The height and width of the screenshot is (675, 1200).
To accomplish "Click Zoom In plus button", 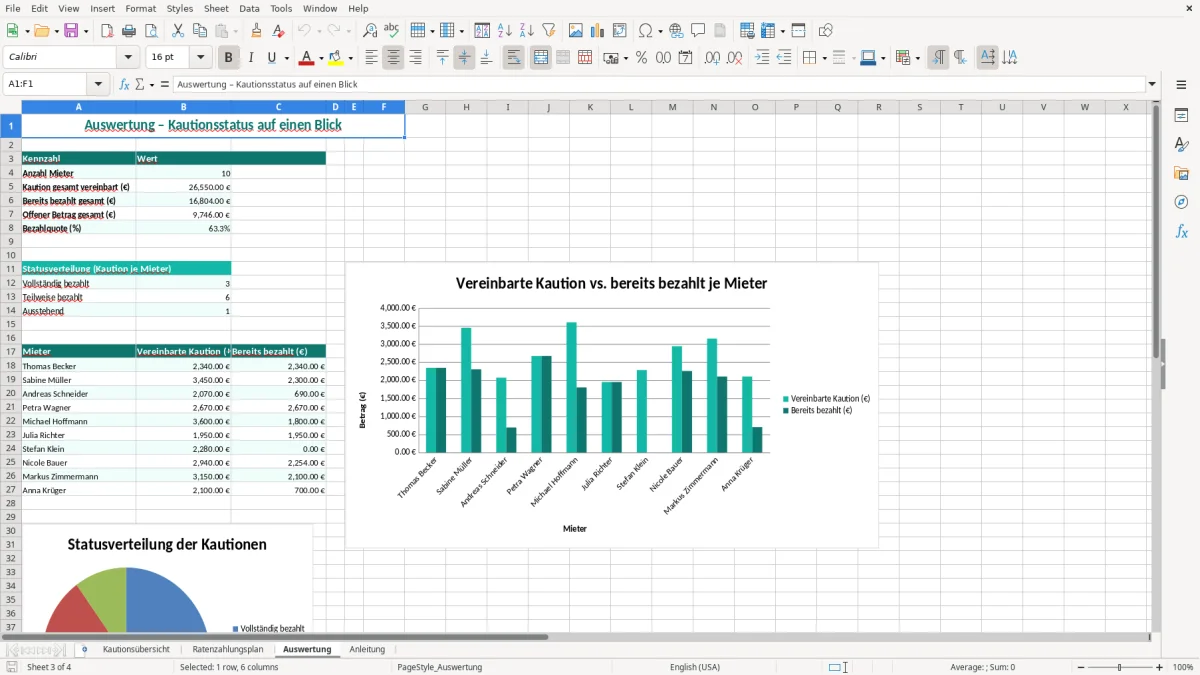I will [x=1160, y=667].
